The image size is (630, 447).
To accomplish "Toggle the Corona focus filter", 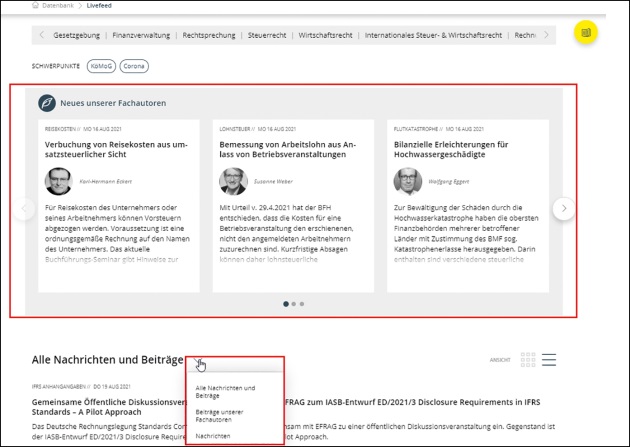I will [134, 66].
